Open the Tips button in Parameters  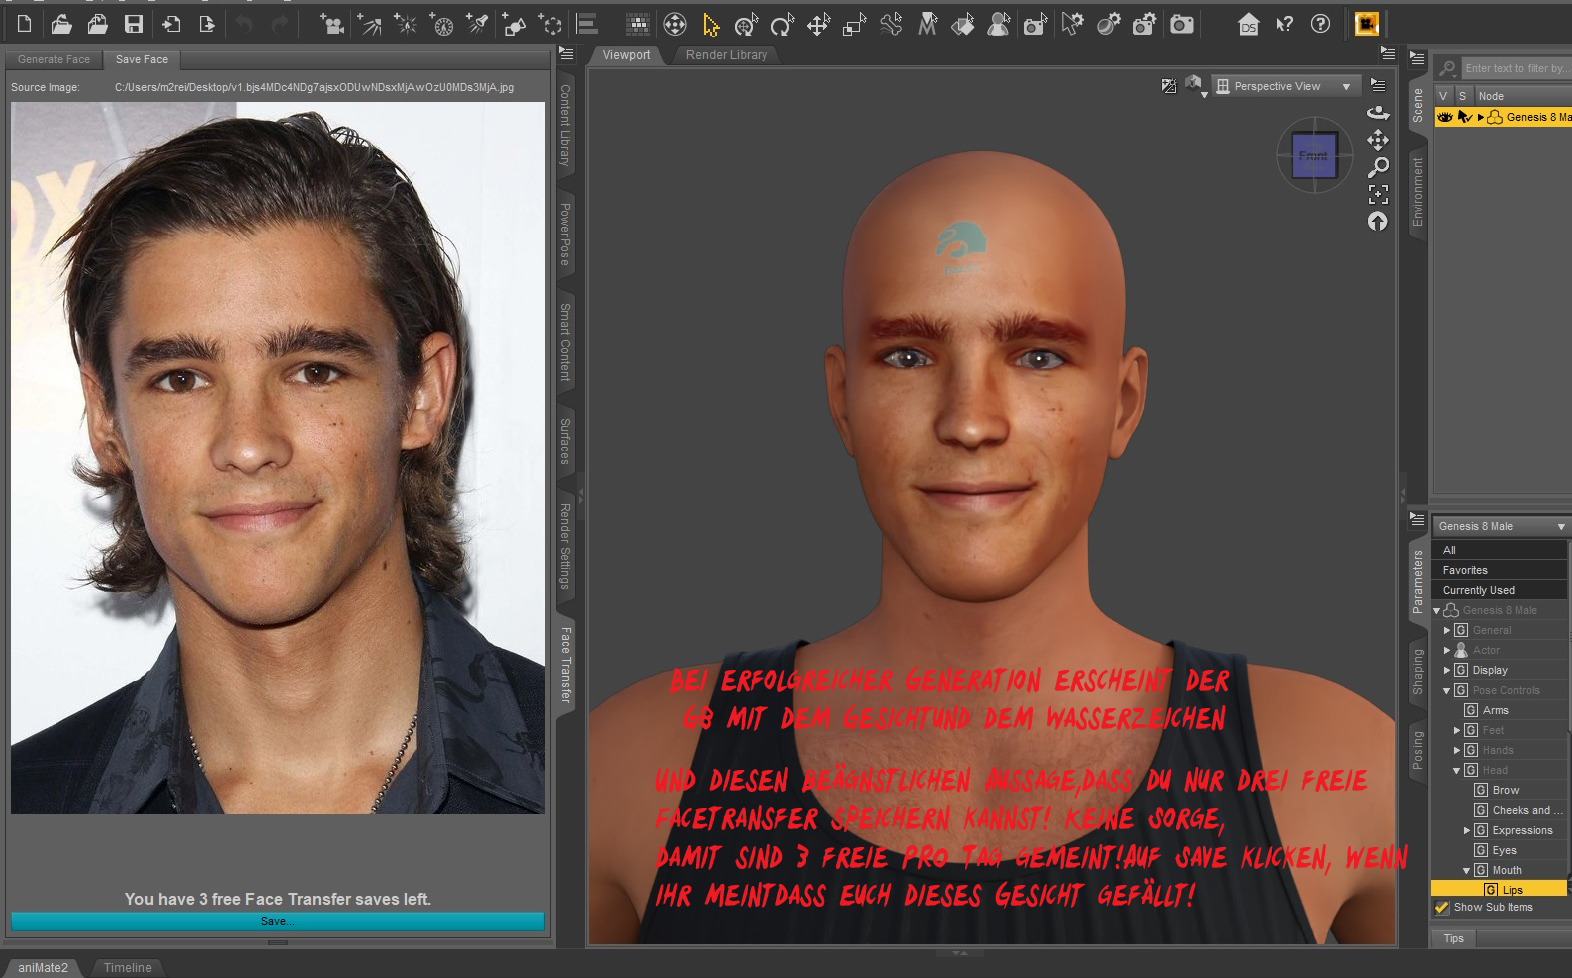(1454, 938)
